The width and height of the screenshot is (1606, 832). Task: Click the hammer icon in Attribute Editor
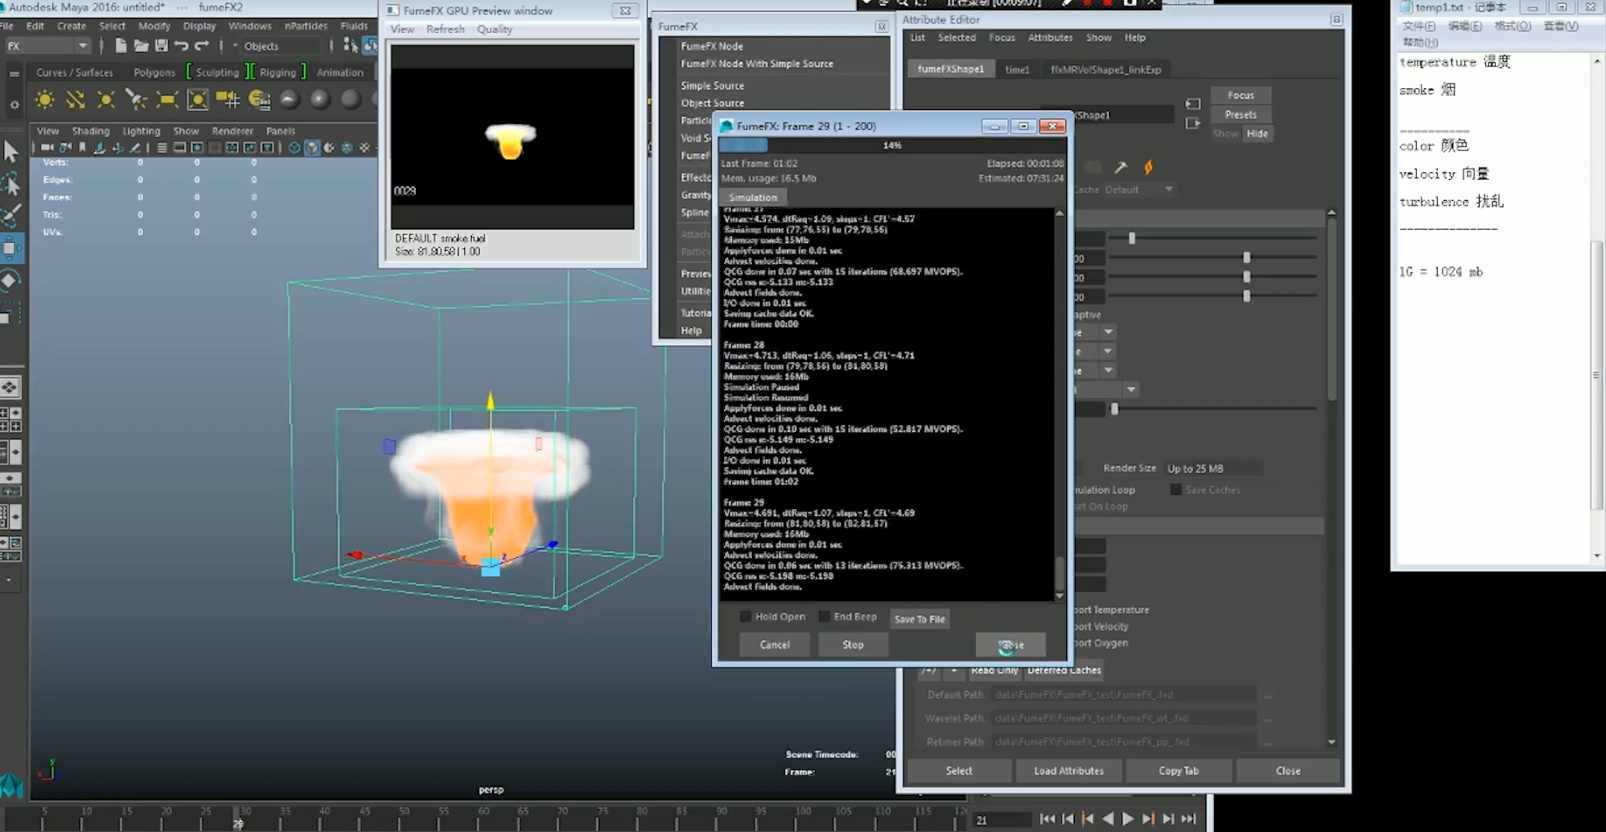click(1120, 167)
